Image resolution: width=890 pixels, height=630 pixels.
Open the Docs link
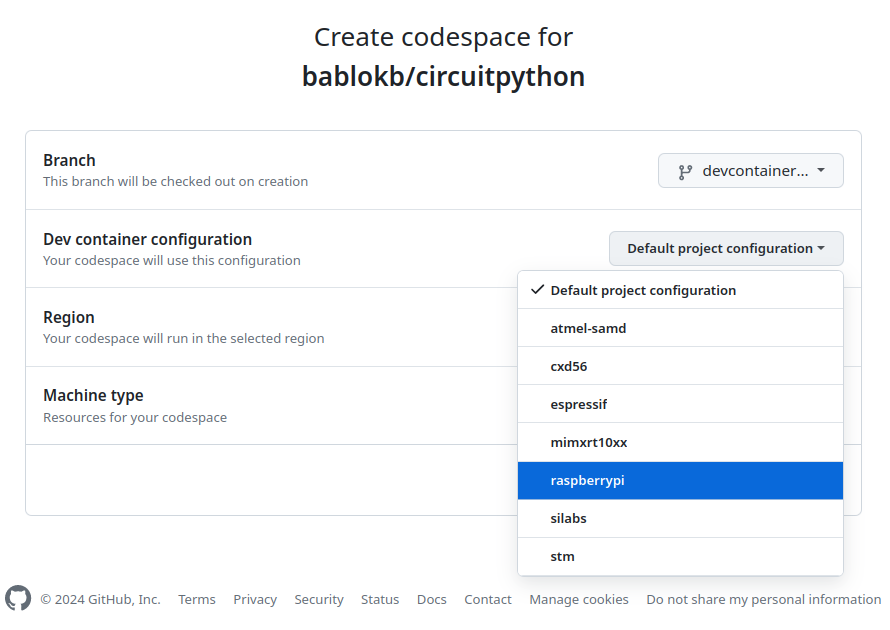(x=432, y=600)
